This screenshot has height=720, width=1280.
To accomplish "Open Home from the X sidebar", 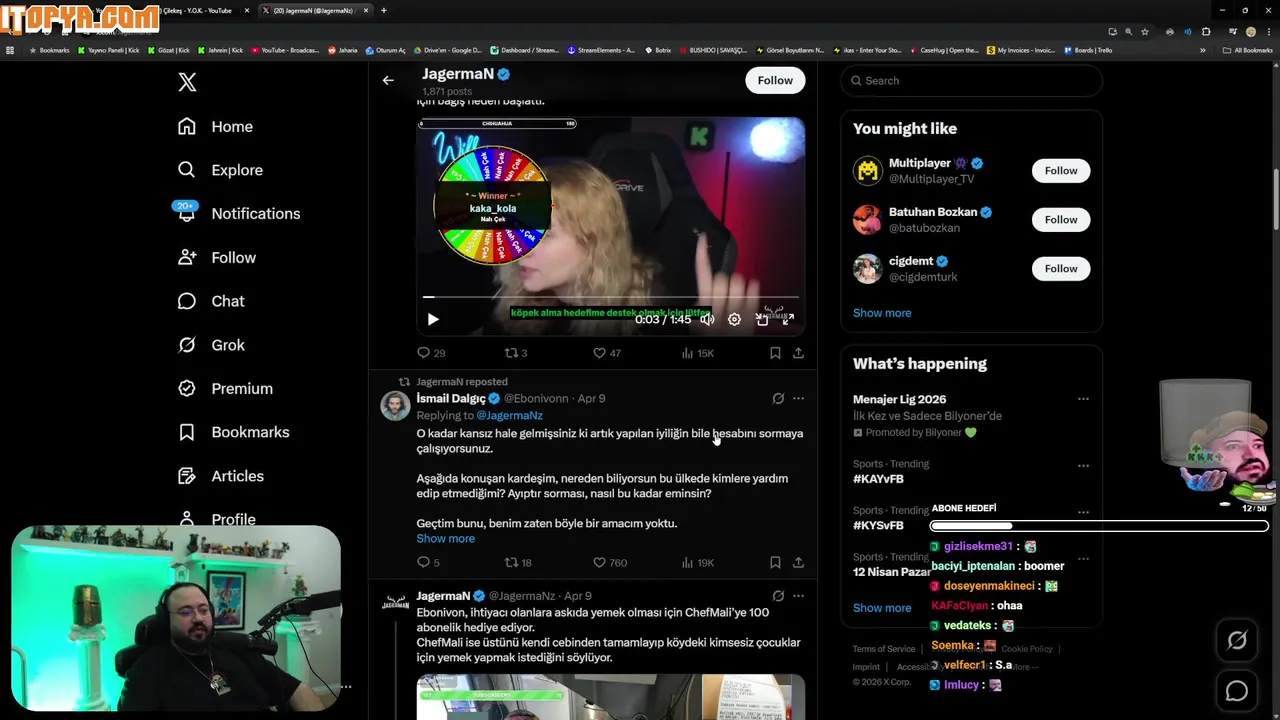I will 215,126.
